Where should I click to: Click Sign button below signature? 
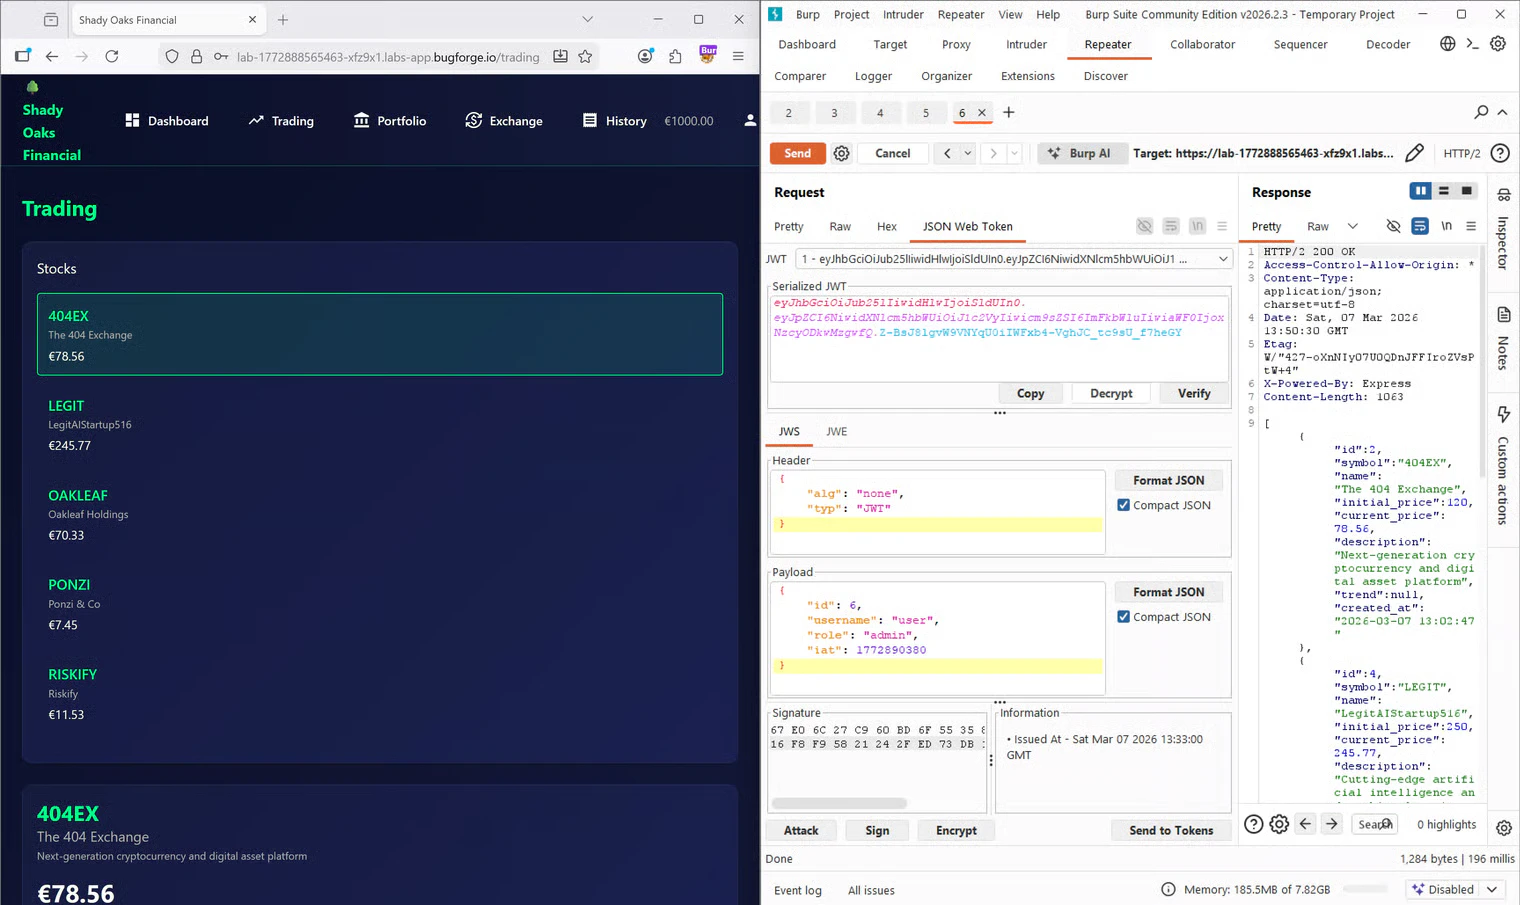click(x=877, y=830)
